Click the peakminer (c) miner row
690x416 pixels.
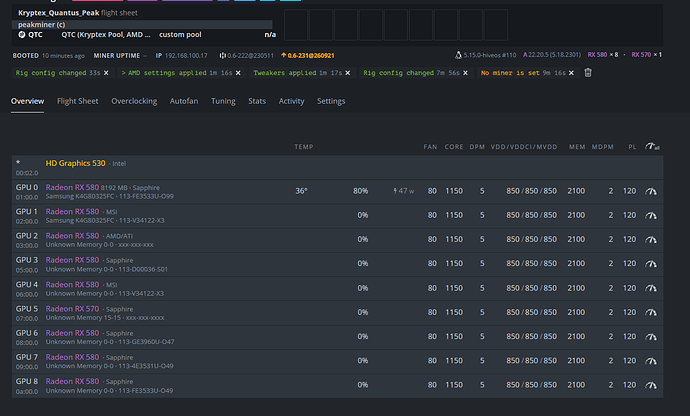142,25
